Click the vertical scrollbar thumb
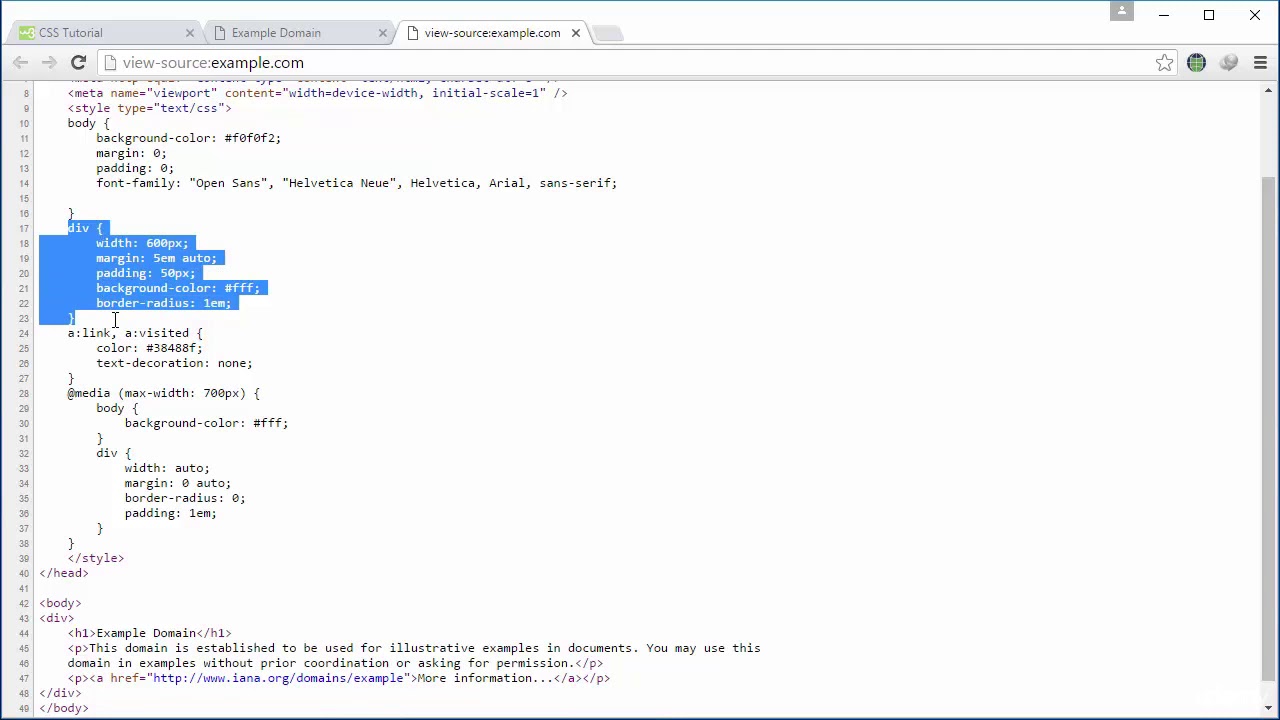This screenshot has height=720, width=1280. [x=1269, y=428]
